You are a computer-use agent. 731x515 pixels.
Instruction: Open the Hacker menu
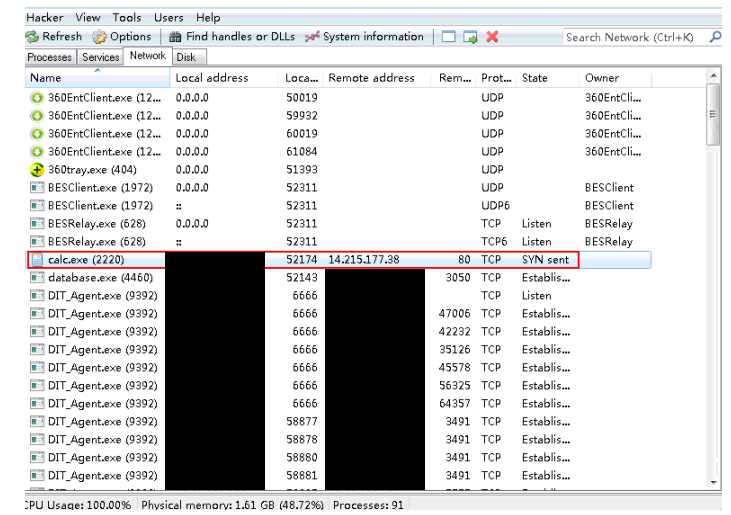[45, 18]
